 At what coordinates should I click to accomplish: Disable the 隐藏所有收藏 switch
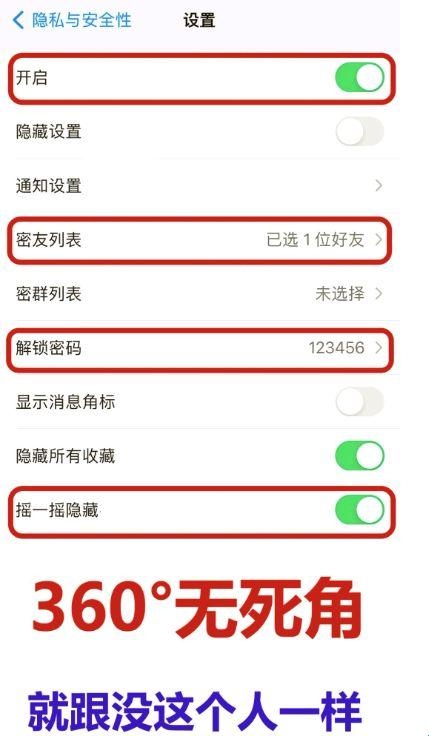click(360, 456)
